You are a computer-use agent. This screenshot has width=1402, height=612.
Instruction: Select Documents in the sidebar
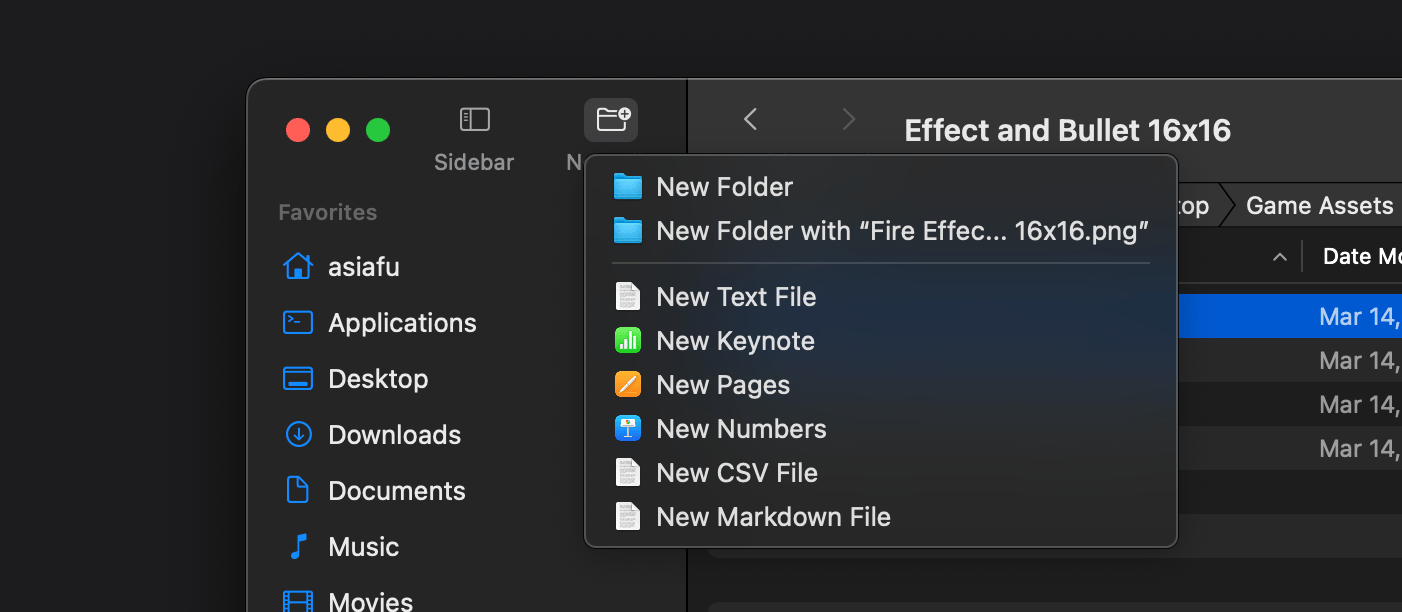396,491
